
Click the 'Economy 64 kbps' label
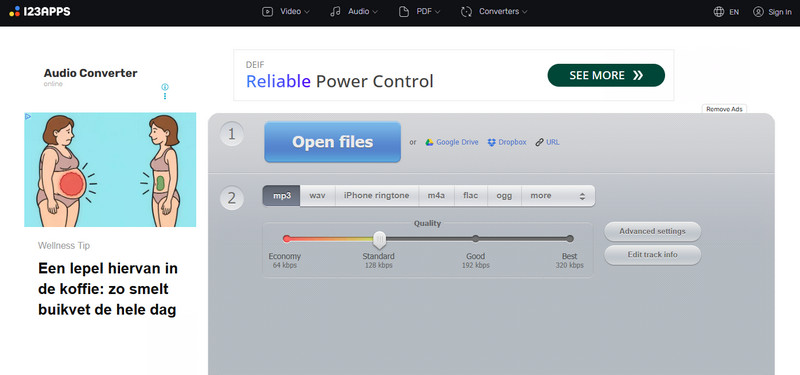pos(285,261)
